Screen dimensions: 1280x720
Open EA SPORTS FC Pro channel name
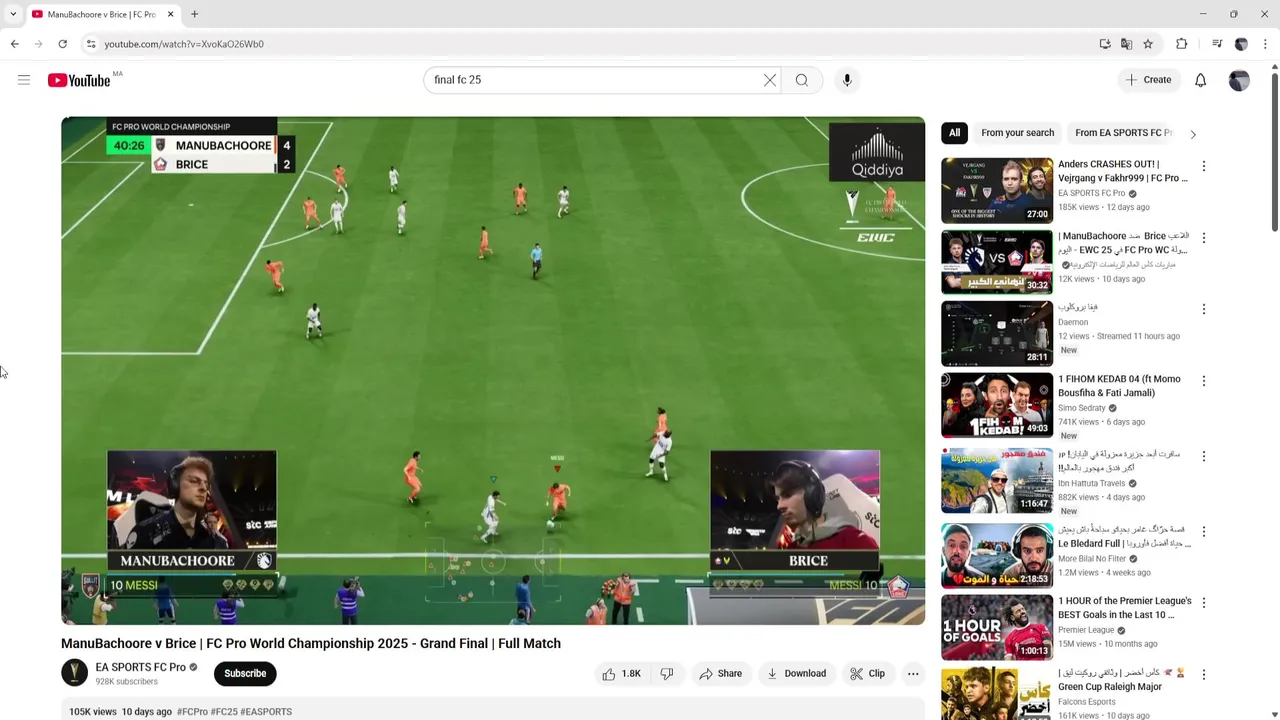[x=140, y=667]
